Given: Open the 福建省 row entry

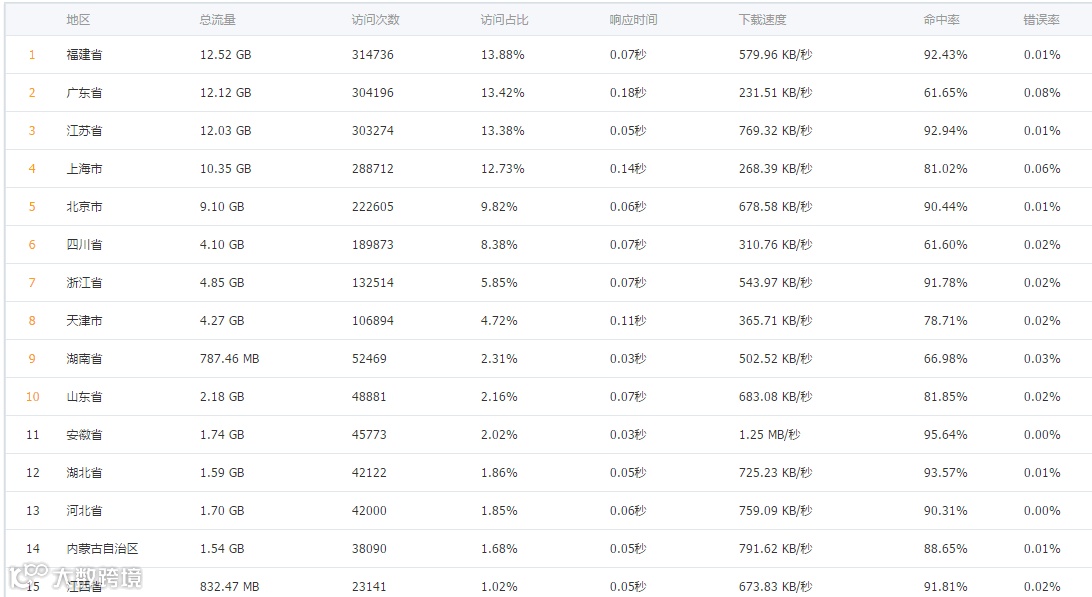Looking at the screenshot, I should pos(84,55).
